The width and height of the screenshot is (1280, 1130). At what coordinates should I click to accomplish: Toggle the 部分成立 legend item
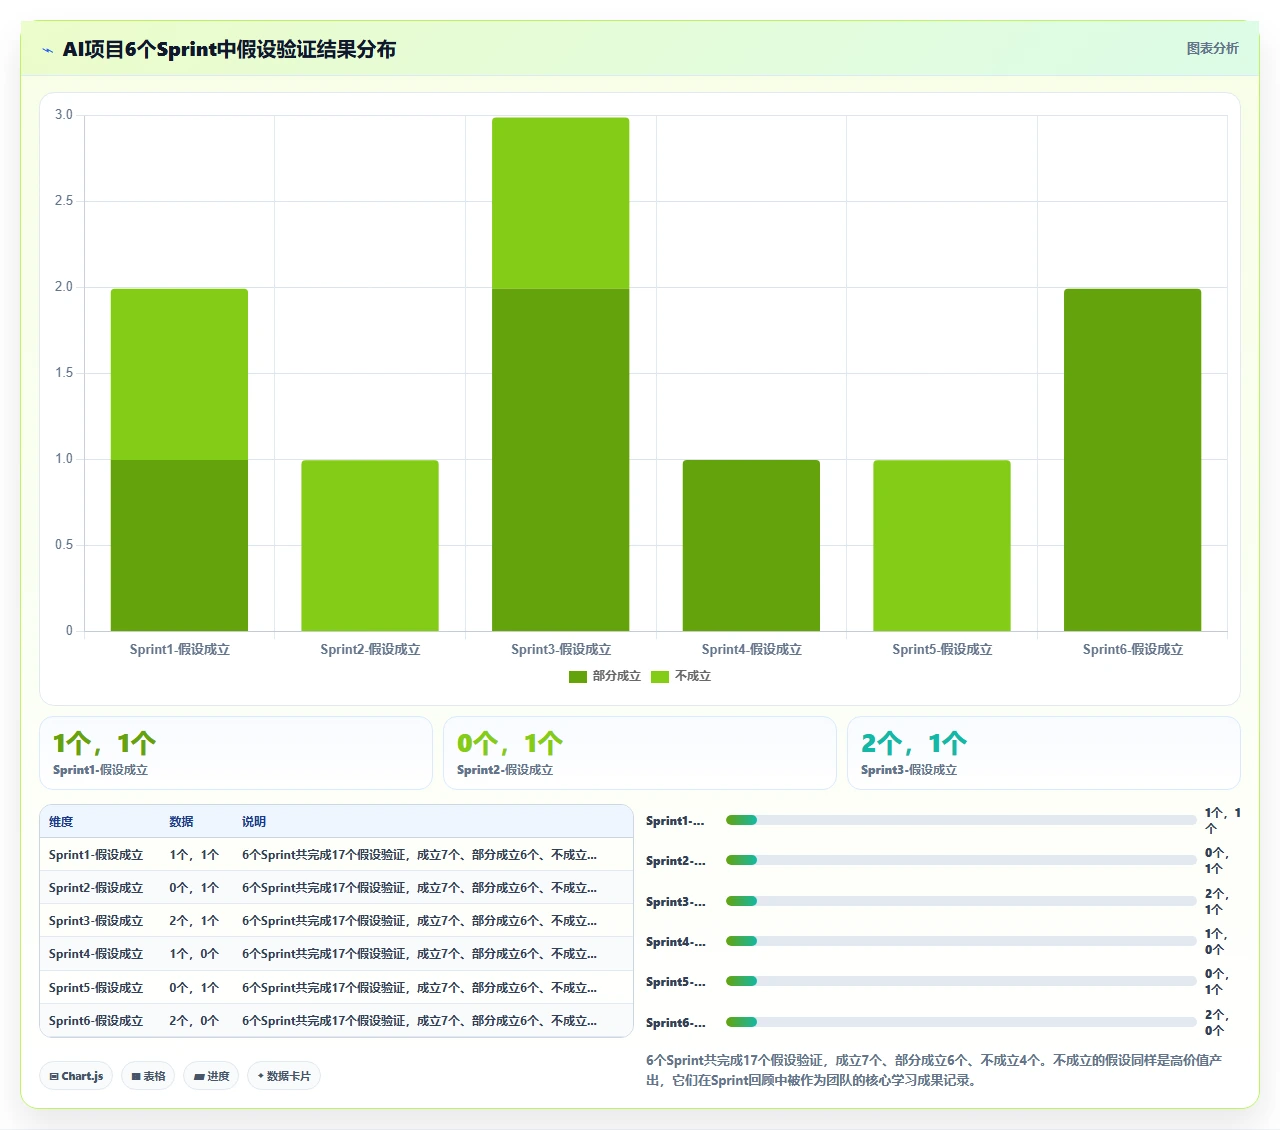pos(605,676)
